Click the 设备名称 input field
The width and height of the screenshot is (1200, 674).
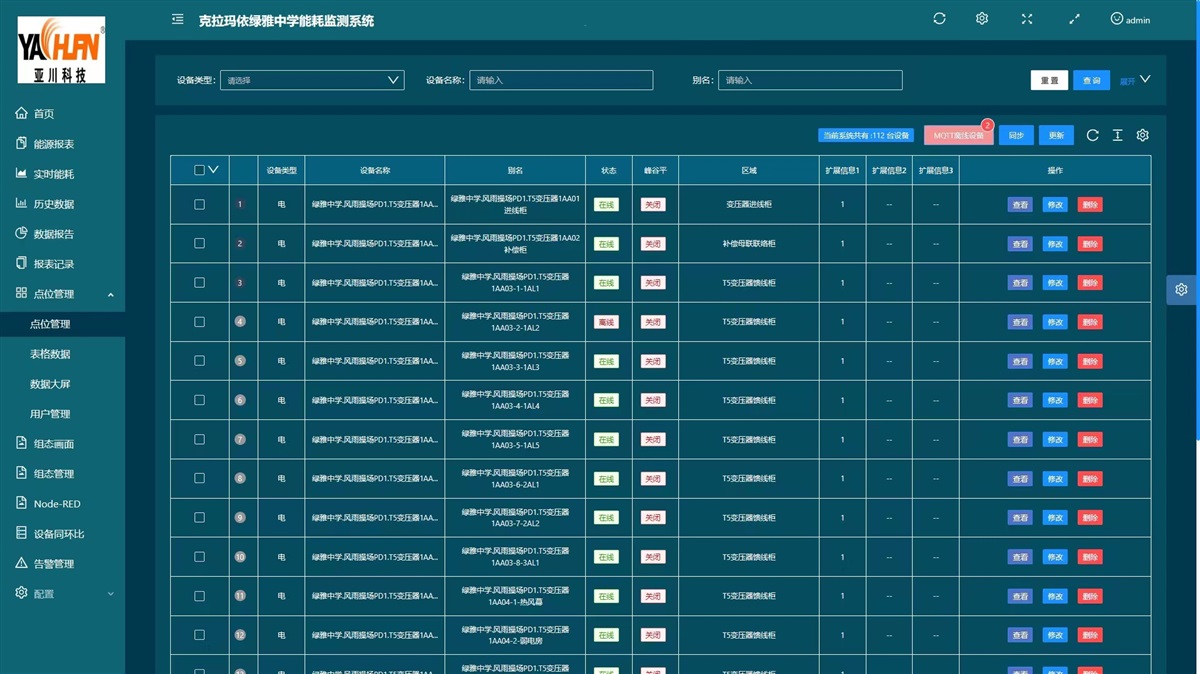[x=561, y=81]
